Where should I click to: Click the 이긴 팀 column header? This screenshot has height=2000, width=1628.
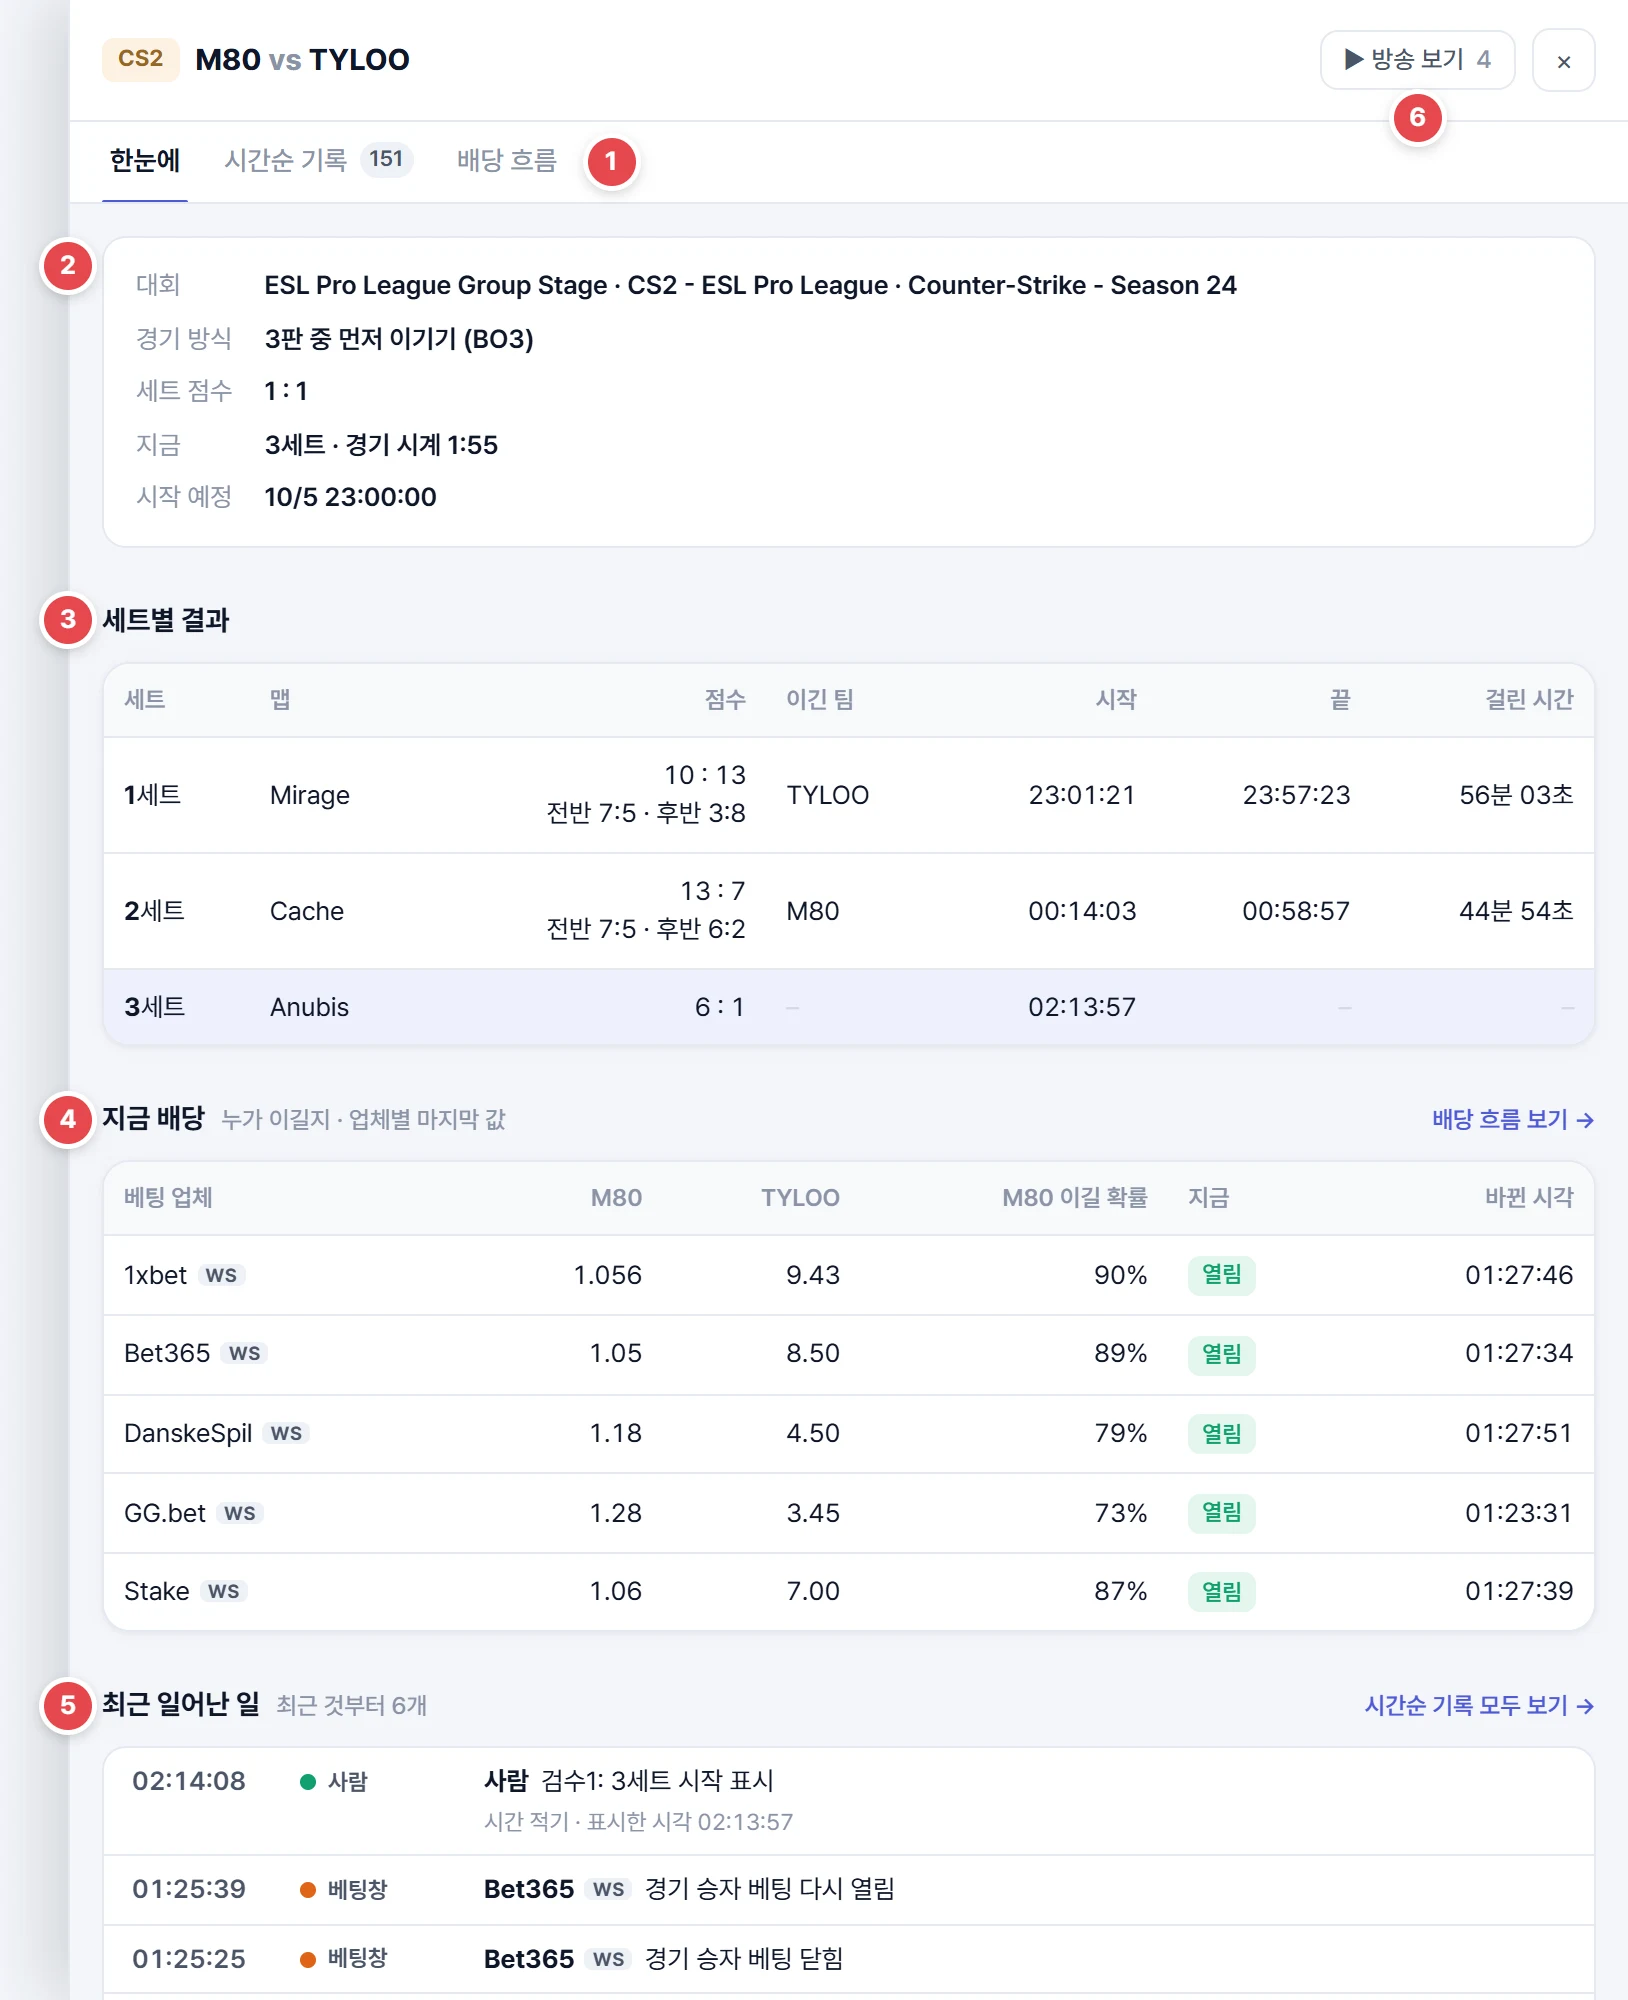coord(820,700)
